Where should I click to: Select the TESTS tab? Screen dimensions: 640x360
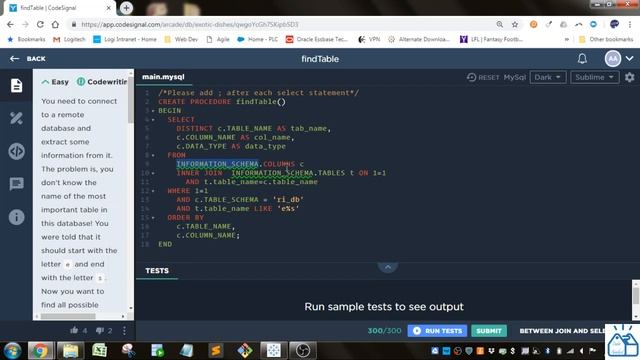click(157, 271)
